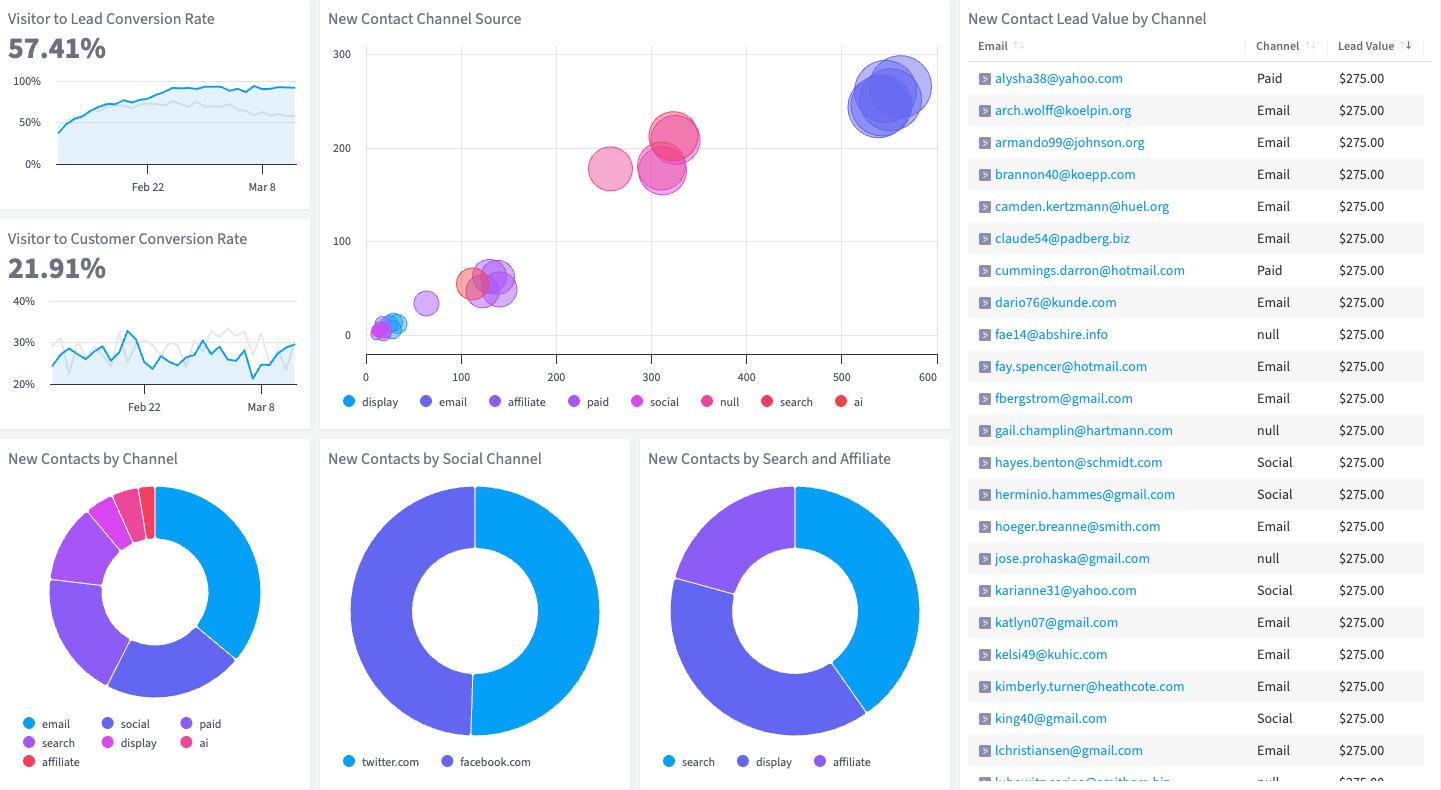The height and width of the screenshot is (790, 1441).
Task: Expand row icon for karianne31@yahoo.com
Action: tap(984, 590)
